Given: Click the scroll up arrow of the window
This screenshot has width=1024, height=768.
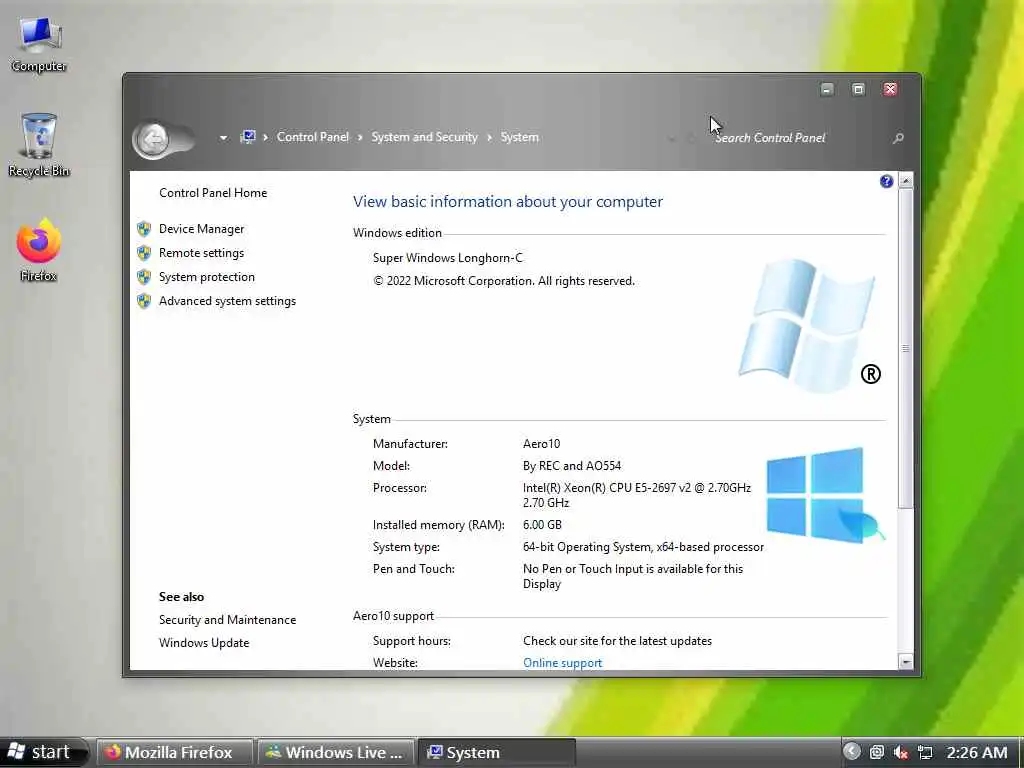Looking at the screenshot, I should point(906,180).
